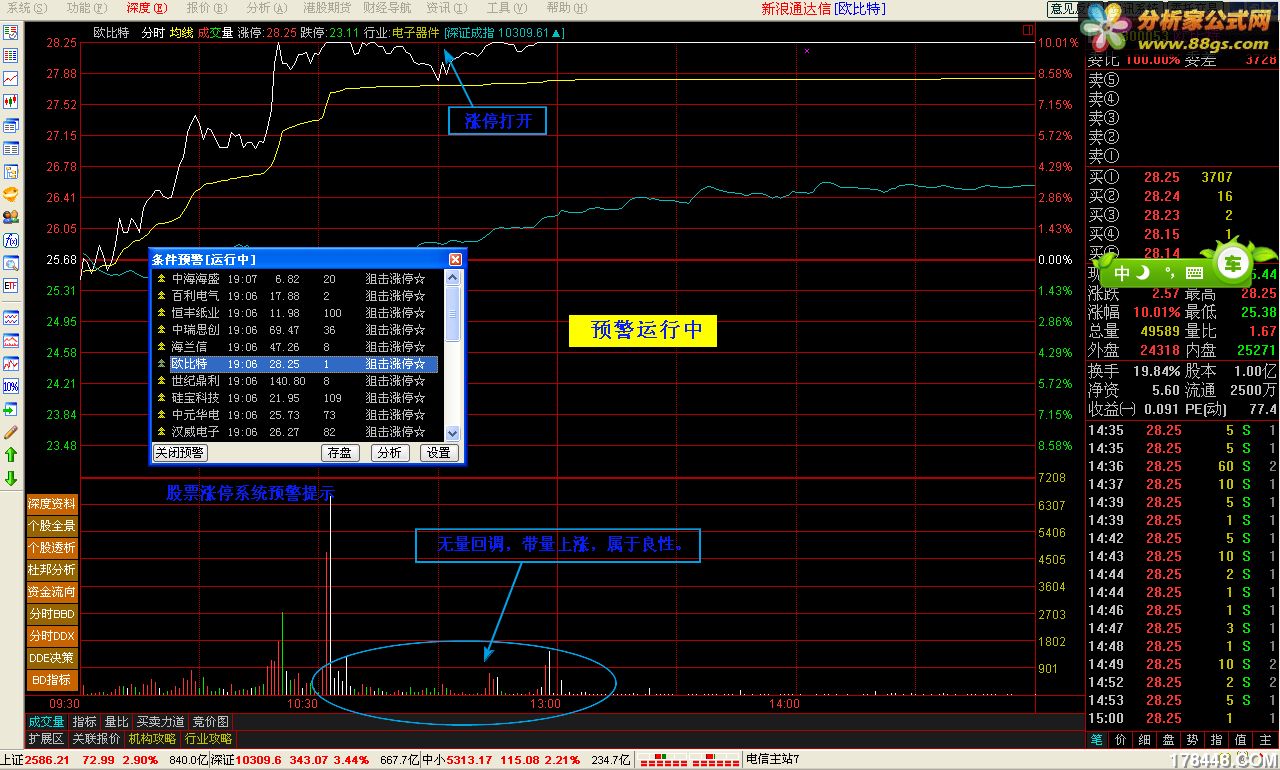
Task: Click the 分时DDX side button
Action: point(52,636)
